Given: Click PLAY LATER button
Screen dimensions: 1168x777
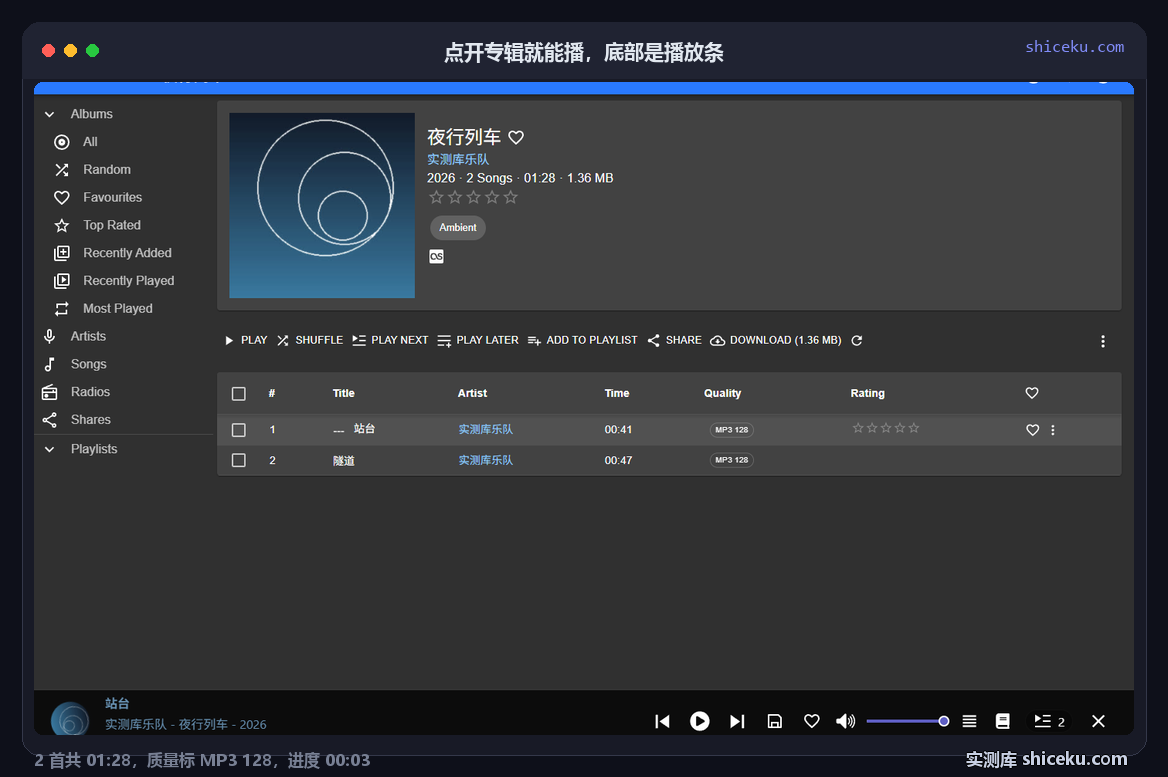Looking at the screenshot, I should [477, 340].
